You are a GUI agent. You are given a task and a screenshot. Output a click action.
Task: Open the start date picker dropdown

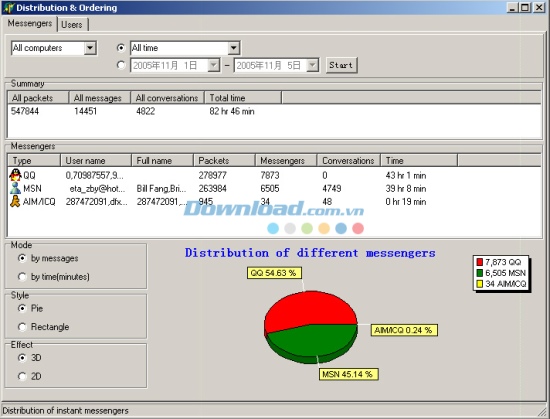(x=213, y=65)
